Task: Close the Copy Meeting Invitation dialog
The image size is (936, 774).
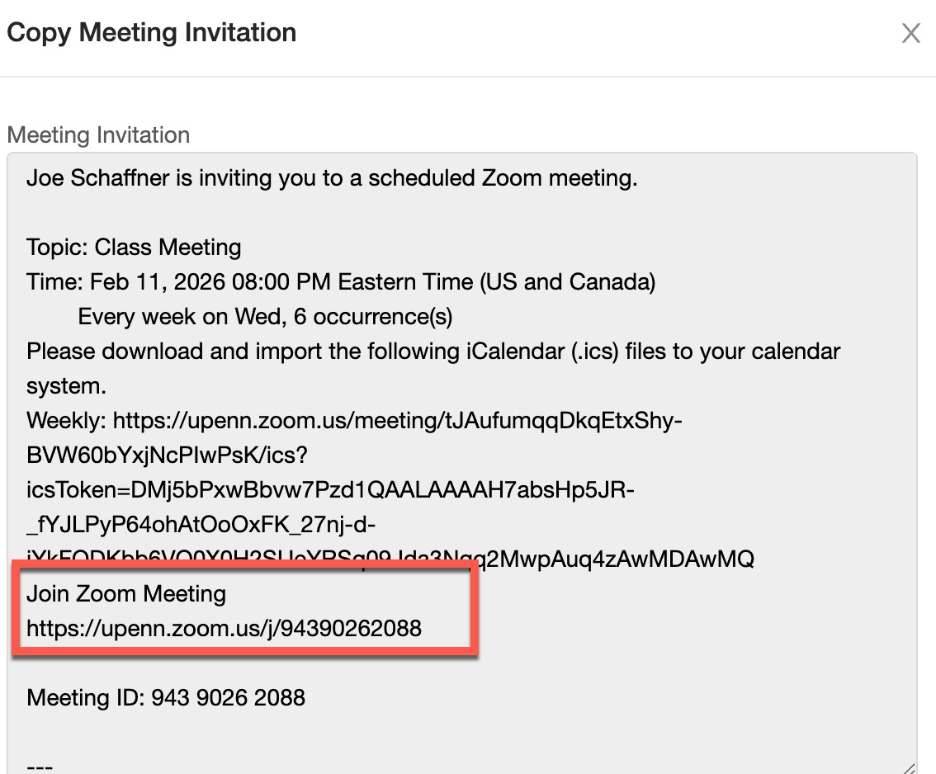Action: 911,33
